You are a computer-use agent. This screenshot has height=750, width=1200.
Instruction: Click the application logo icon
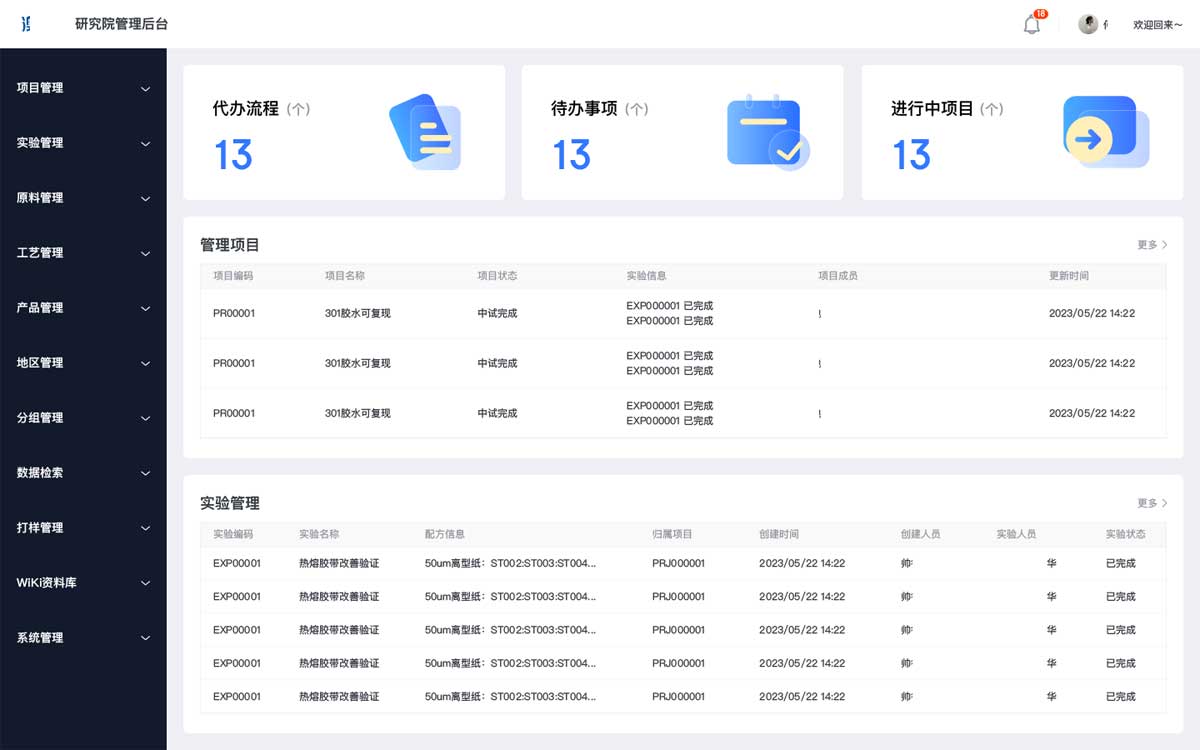click(x=27, y=24)
